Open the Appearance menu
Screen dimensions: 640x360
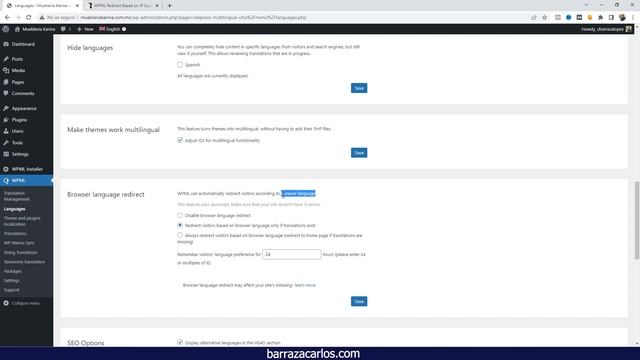click(x=24, y=109)
